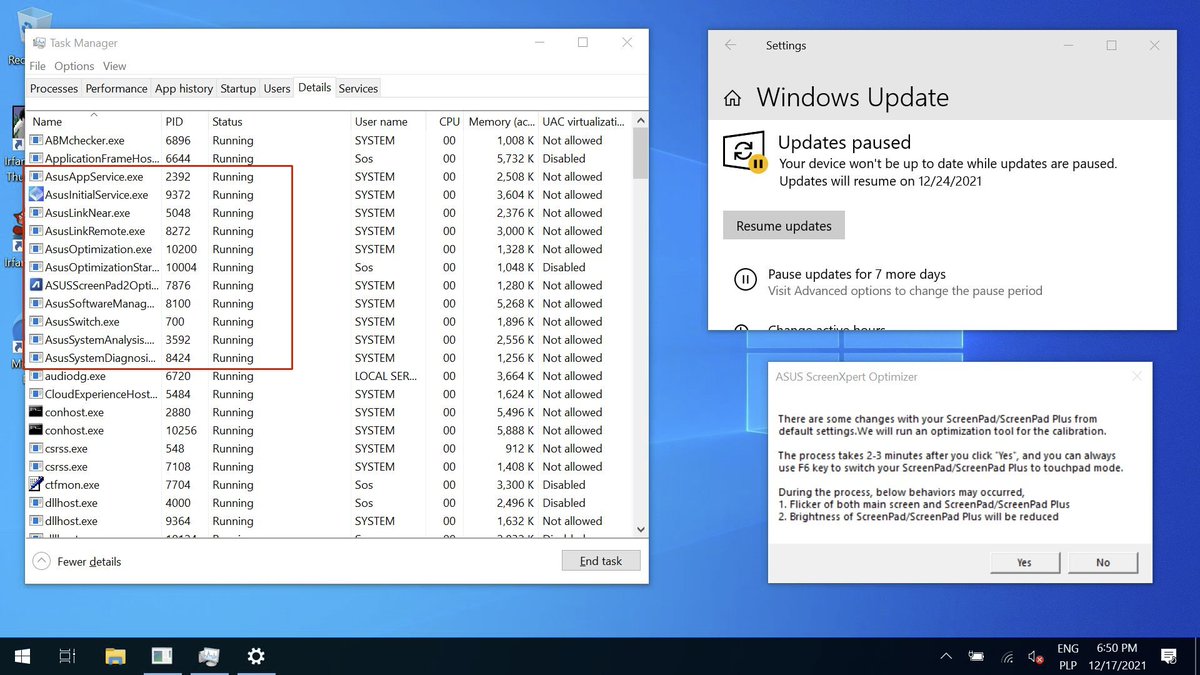Select dllhost.exe with PID 4000
This screenshot has width=1200, height=675.
point(329,503)
